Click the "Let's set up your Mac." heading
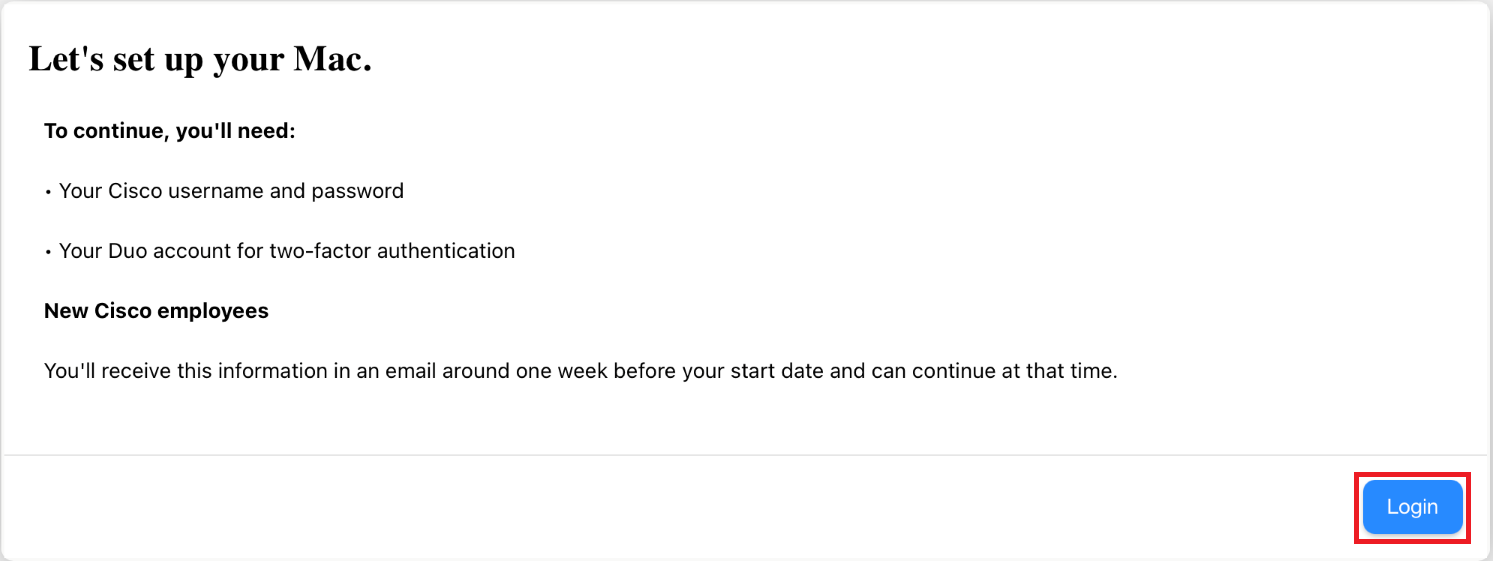The height and width of the screenshot is (561, 1493). coord(200,59)
